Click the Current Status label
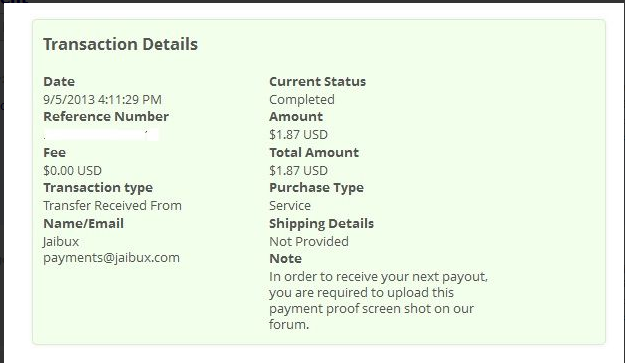 (317, 81)
